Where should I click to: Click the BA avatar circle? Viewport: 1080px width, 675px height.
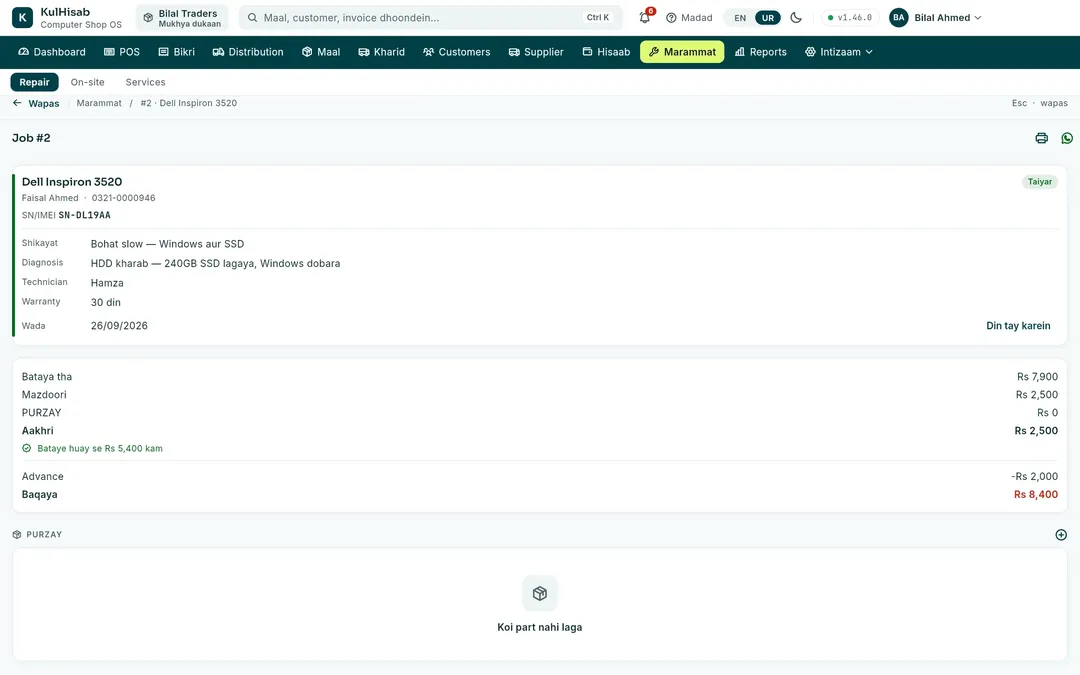(899, 18)
